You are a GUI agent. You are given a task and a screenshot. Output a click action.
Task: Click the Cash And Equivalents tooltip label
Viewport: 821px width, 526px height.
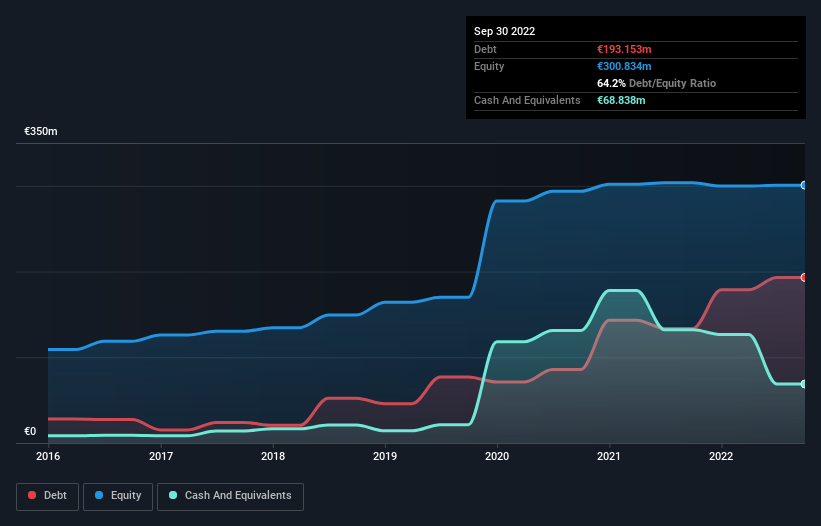pyautogui.click(x=527, y=100)
